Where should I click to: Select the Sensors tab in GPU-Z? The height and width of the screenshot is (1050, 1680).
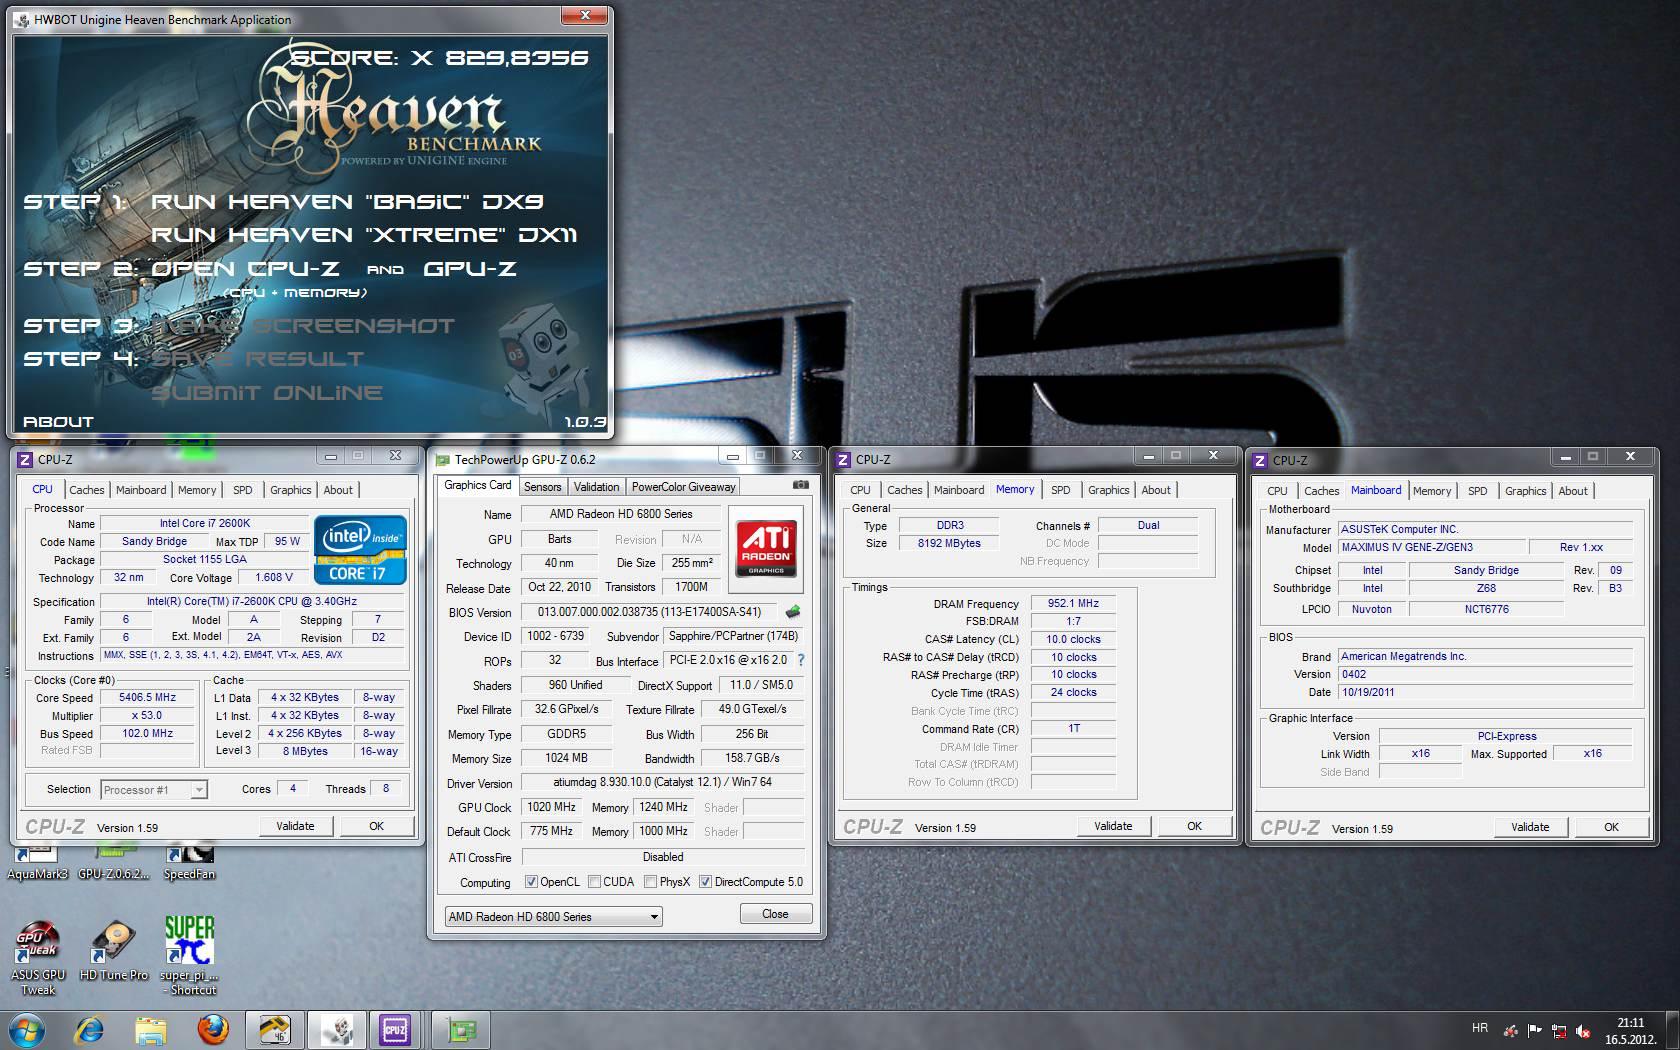point(542,487)
